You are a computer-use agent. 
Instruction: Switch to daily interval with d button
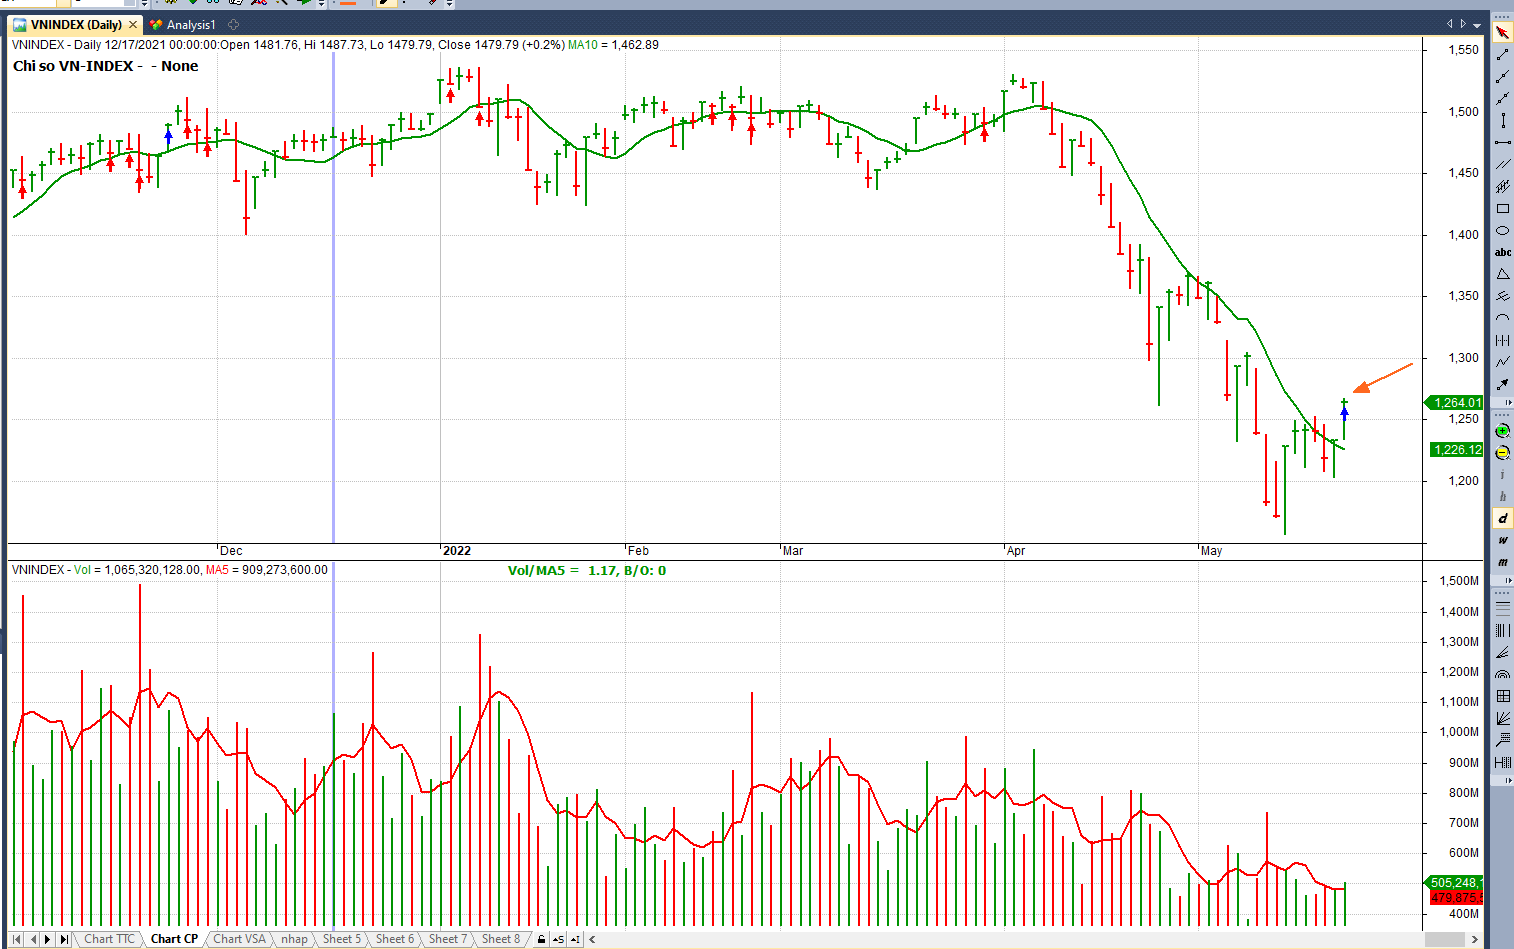pyautogui.click(x=1502, y=518)
